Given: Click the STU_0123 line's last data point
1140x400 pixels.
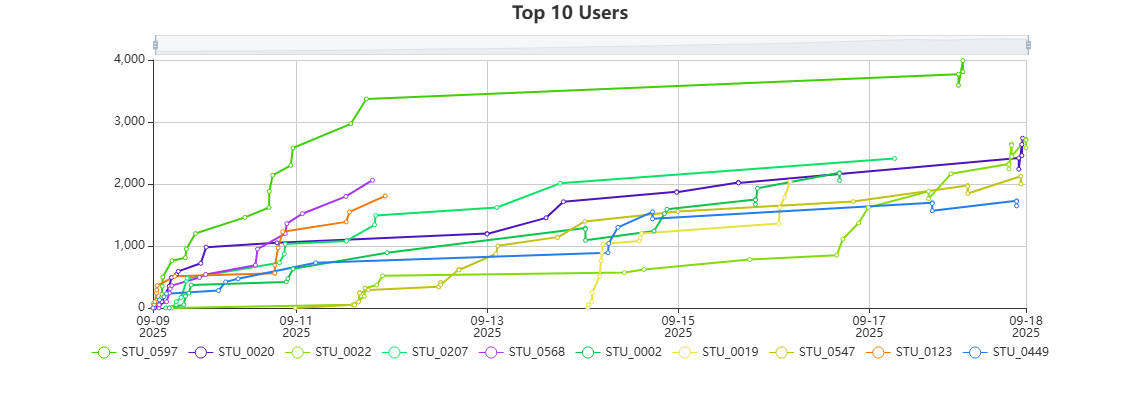Looking at the screenshot, I should pyautogui.click(x=385, y=196).
